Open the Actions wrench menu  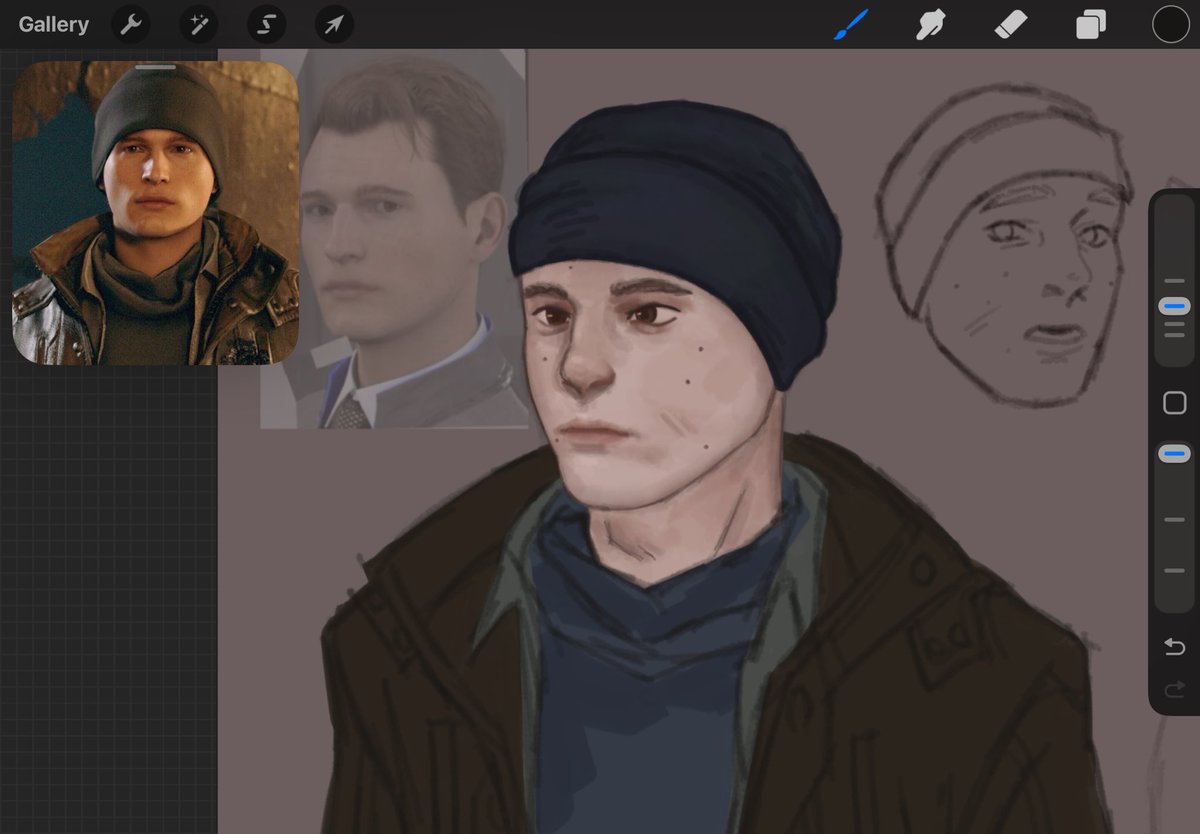pyautogui.click(x=130, y=24)
